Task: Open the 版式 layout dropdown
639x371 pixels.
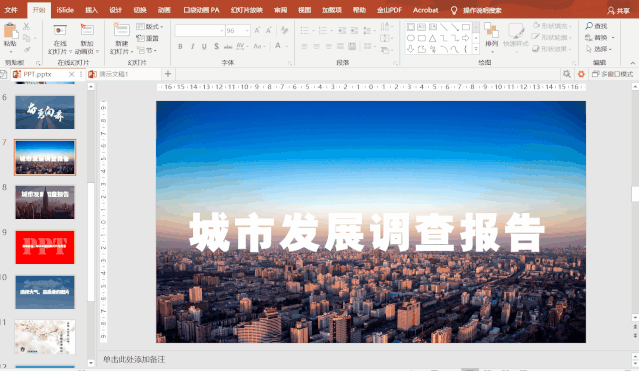Action: 150,26
